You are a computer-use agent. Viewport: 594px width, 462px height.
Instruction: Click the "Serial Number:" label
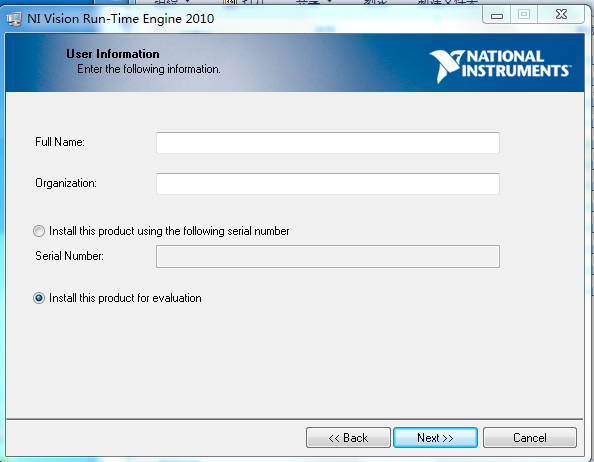(x=69, y=256)
